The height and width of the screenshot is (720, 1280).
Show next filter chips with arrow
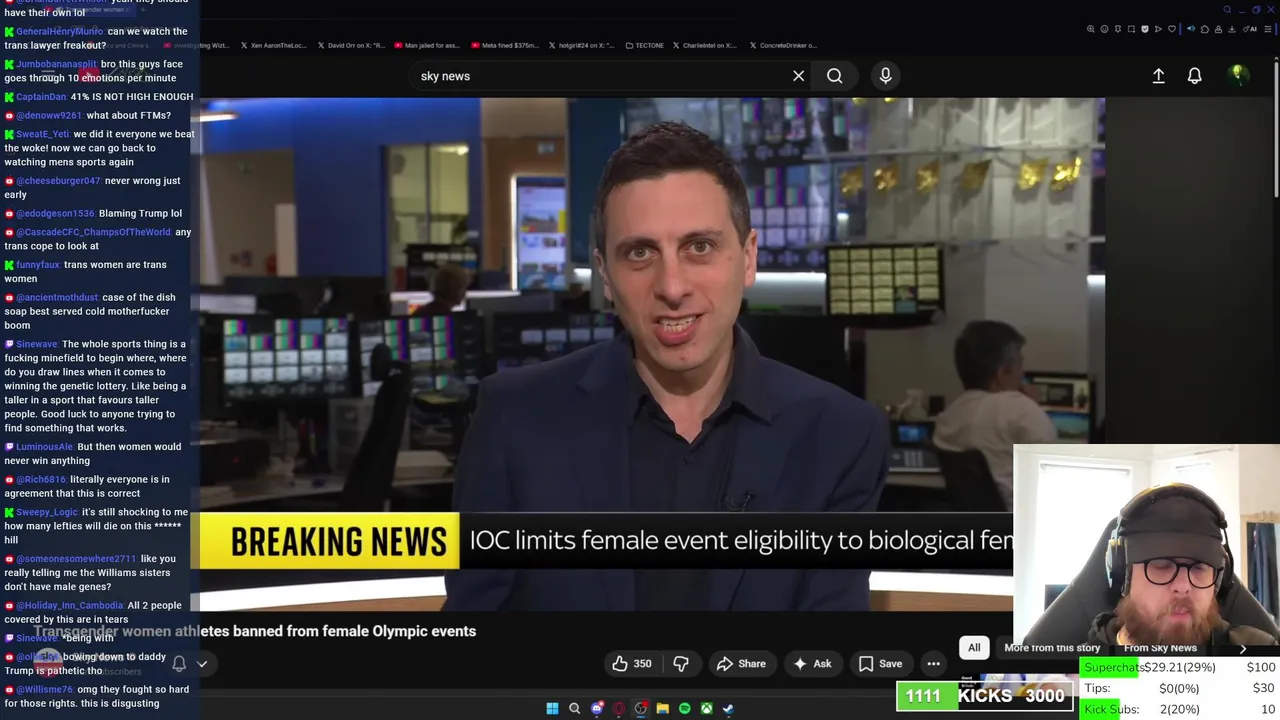[x=1243, y=648]
